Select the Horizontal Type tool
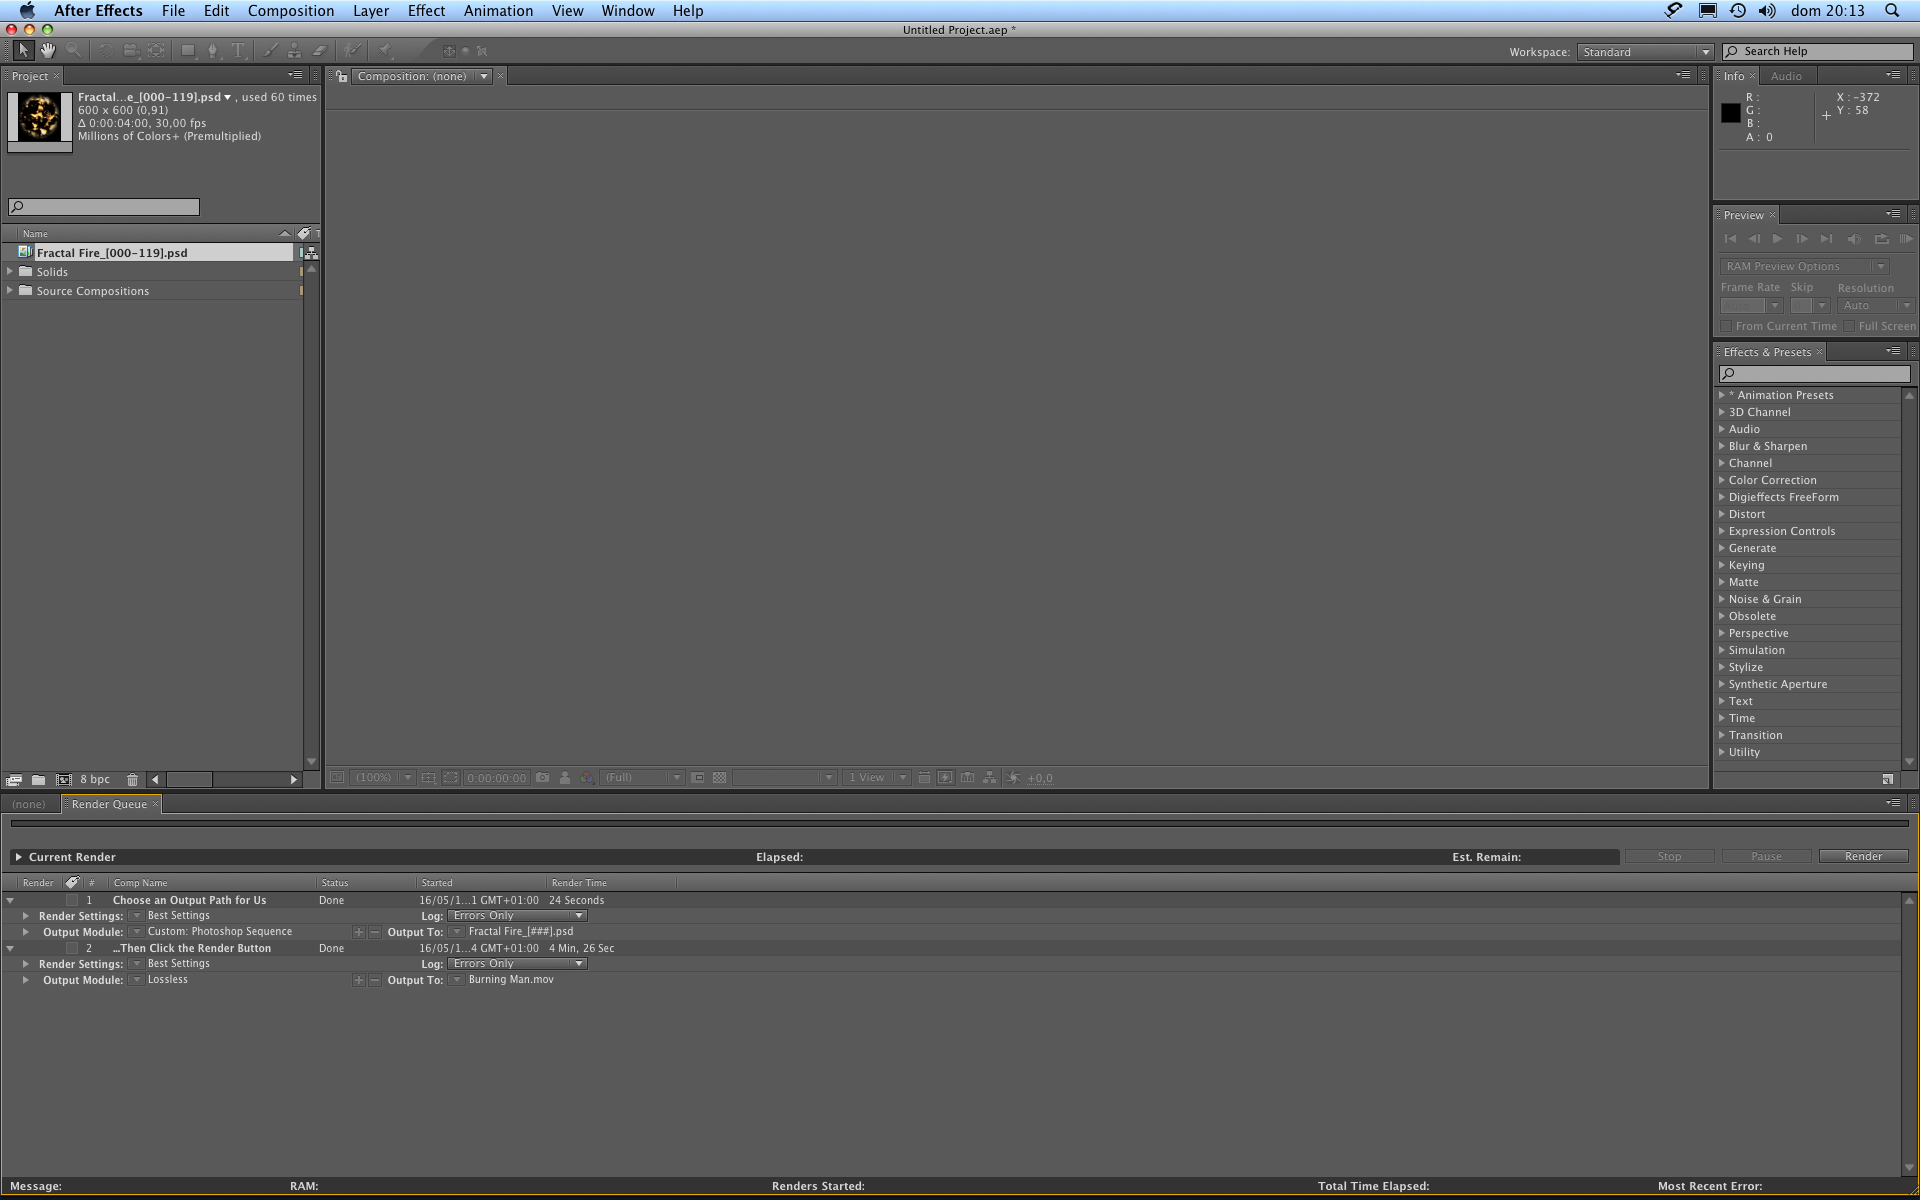Image resolution: width=1920 pixels, height=1200 pixels. (238, 50)
